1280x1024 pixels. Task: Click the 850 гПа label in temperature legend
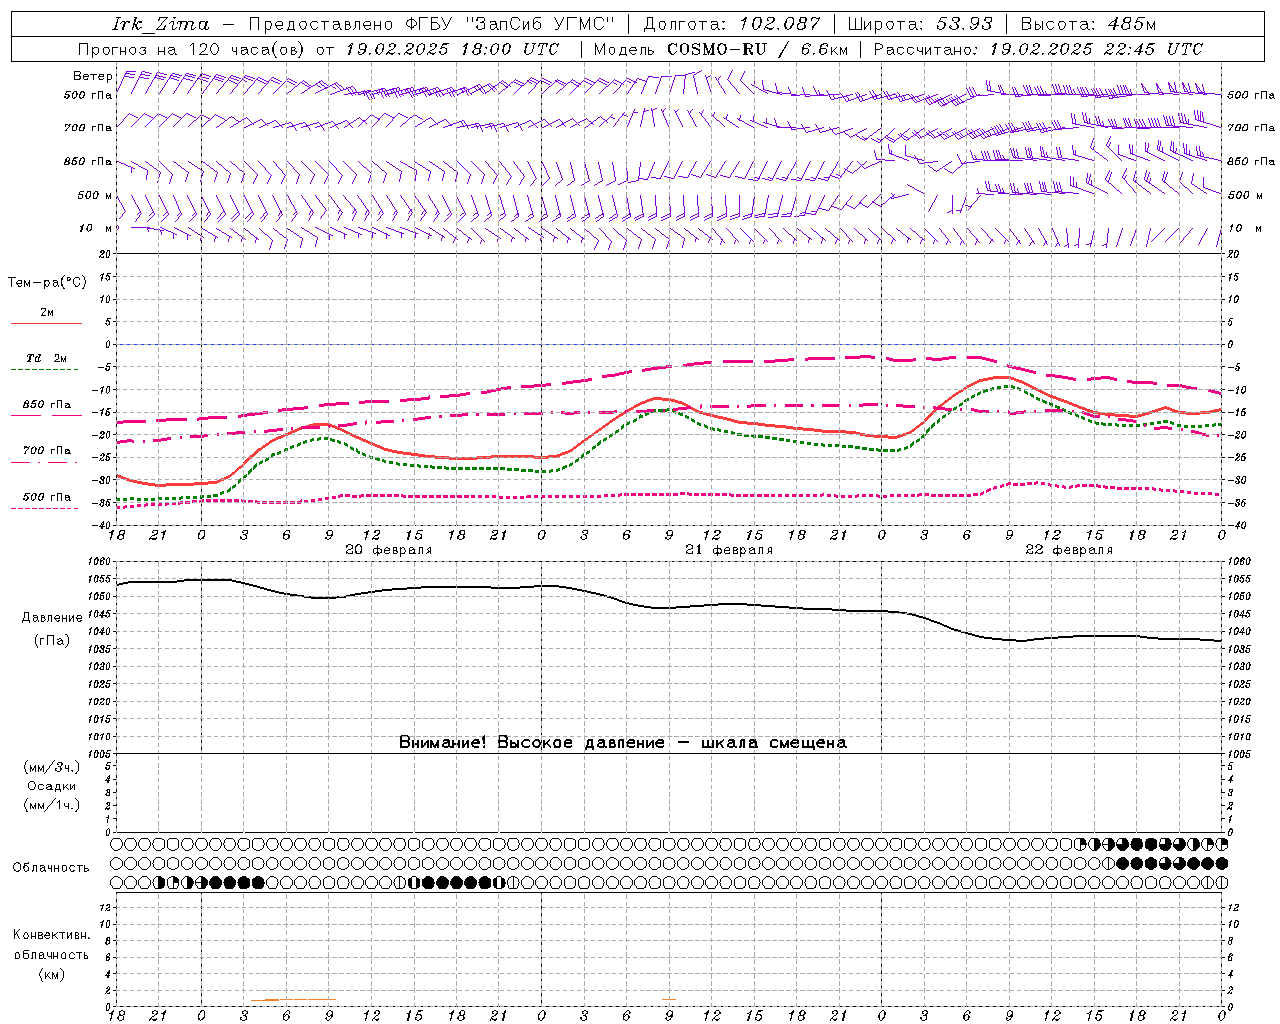(x=47, y=405)
